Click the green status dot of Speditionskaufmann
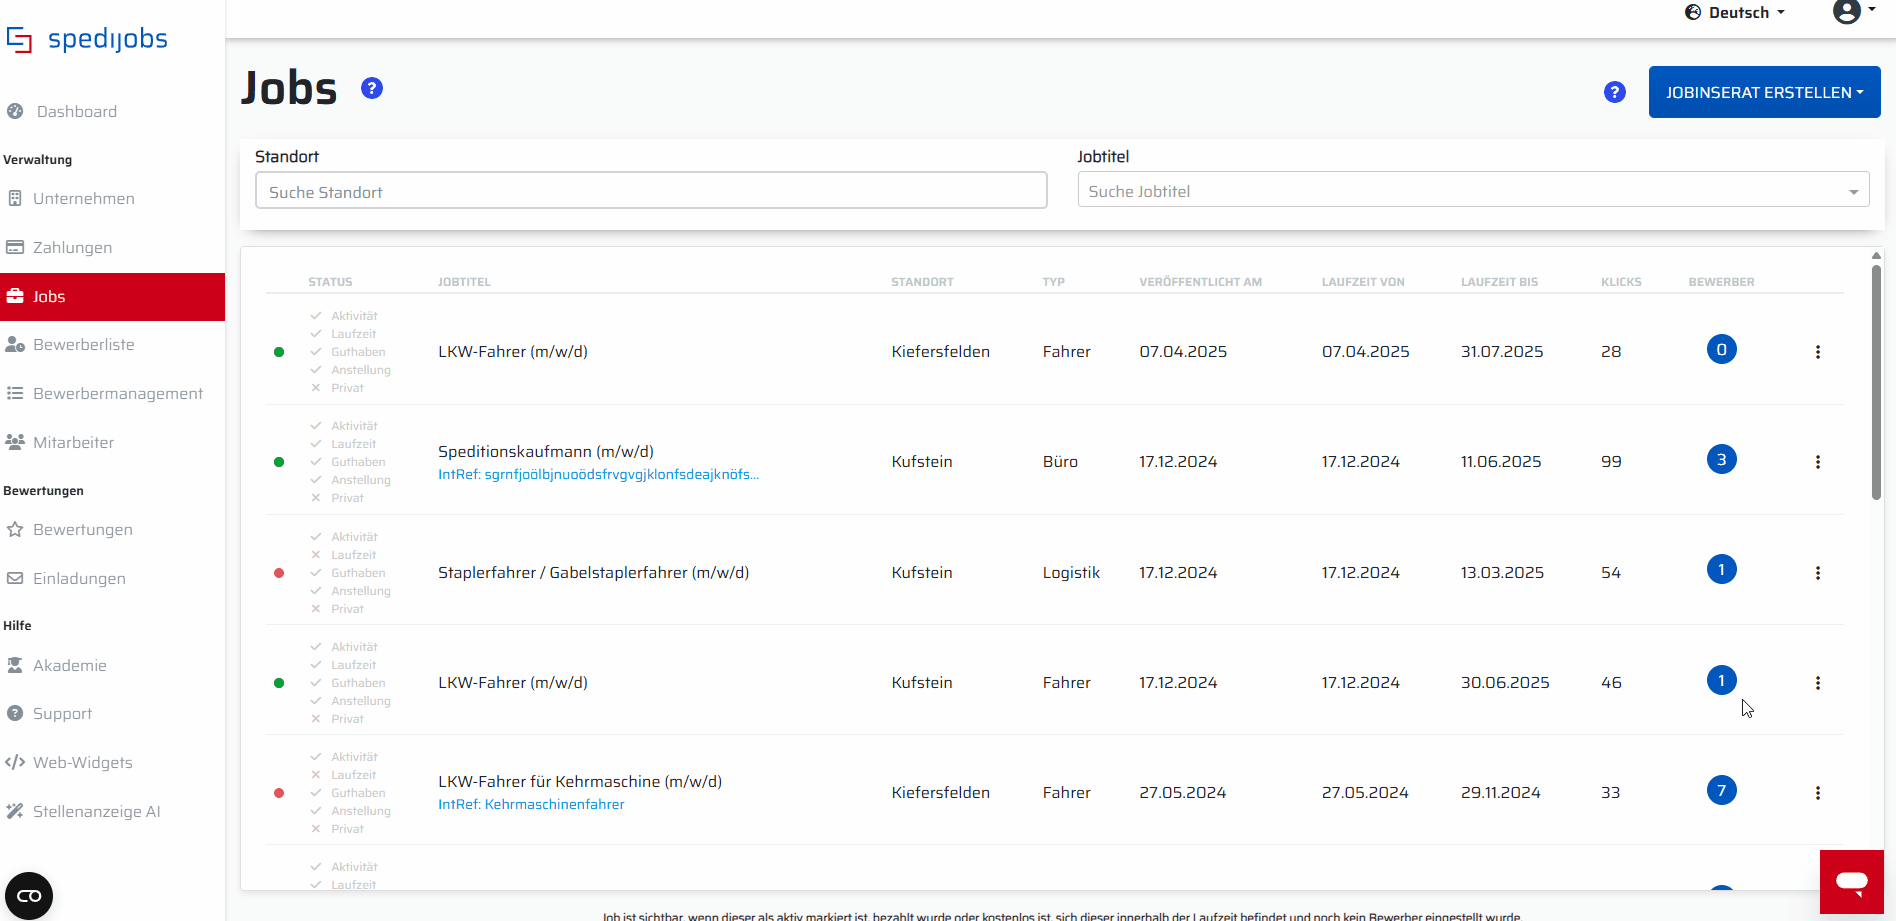This screenshot has width=1896, height=921. [279, 462]
